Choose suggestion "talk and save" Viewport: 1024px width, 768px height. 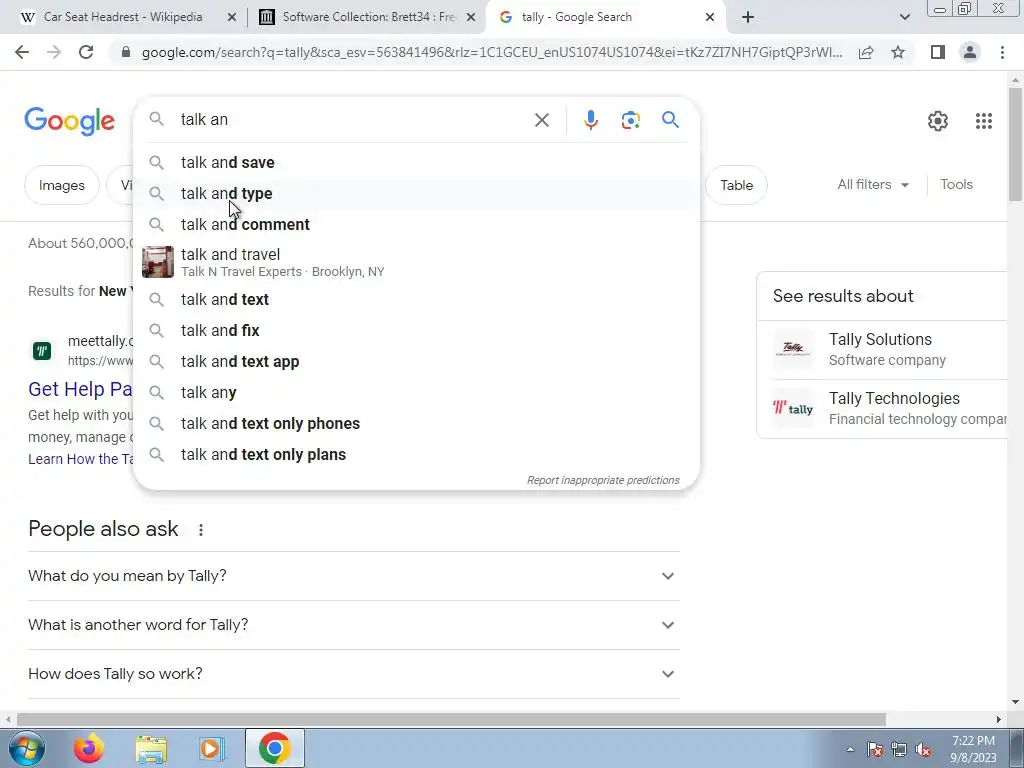click(416, 163)
